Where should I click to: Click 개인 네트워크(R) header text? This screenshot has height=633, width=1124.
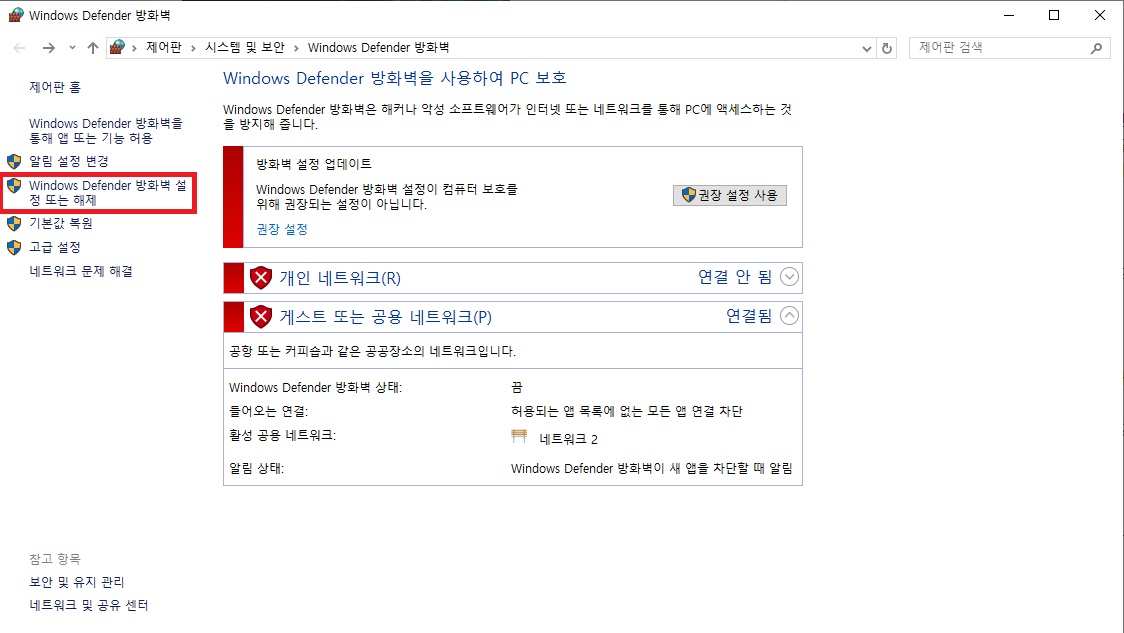[x=340, y=278]
